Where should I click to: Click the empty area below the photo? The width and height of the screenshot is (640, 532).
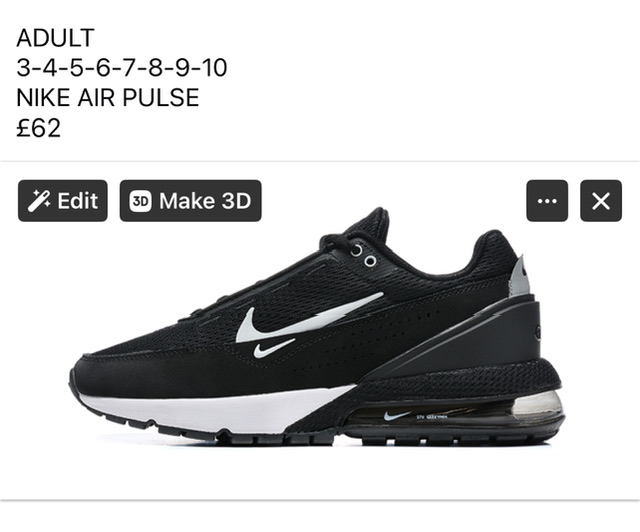click(x=320, y=516)
